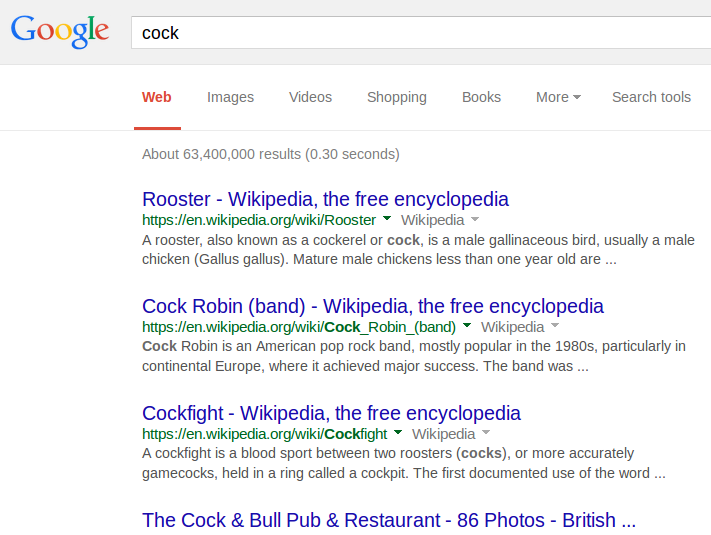Expand green arrow beside Cock_Robin_(band) URL
The width and height of the screenshot is (711, 535).
coord(466,326)
